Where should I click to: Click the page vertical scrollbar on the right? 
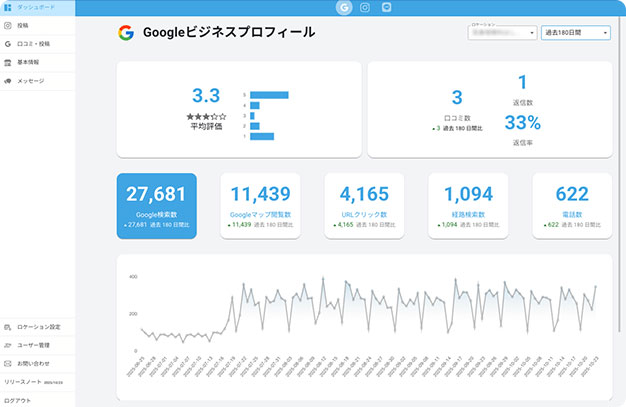click(x=621, y=172)
